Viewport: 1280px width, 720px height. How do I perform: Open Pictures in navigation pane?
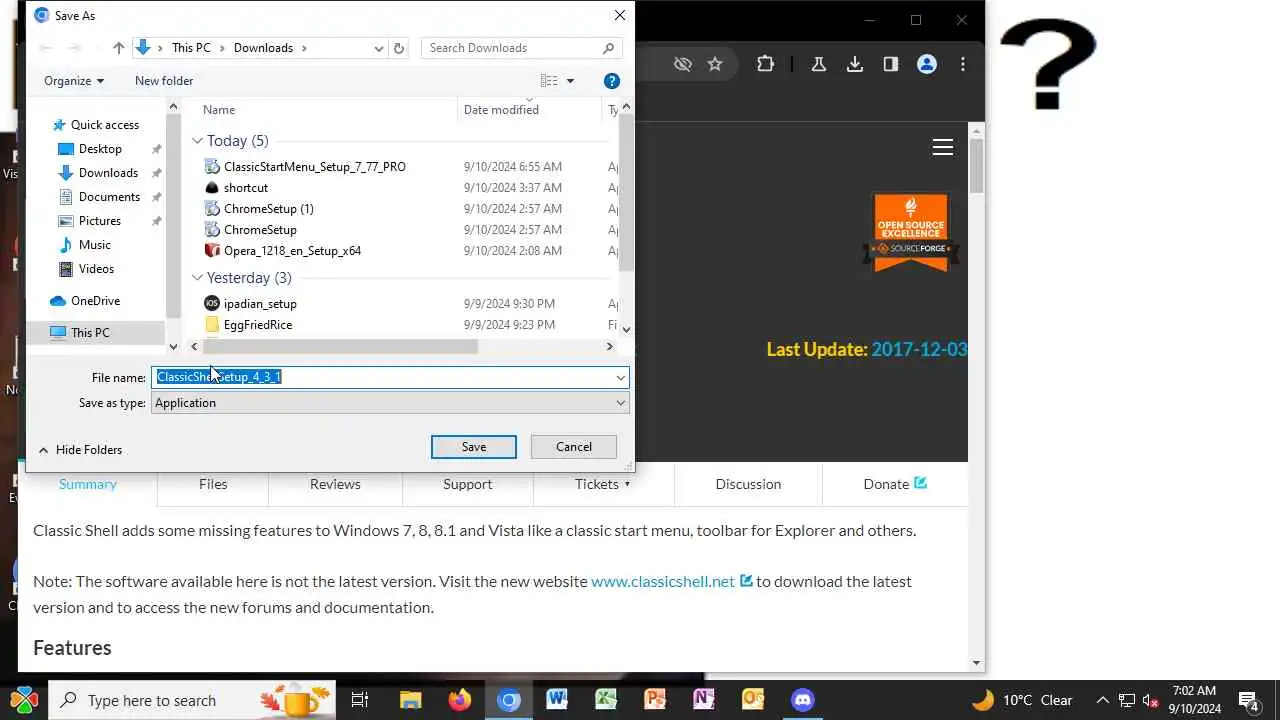click(x=100, y=221)
